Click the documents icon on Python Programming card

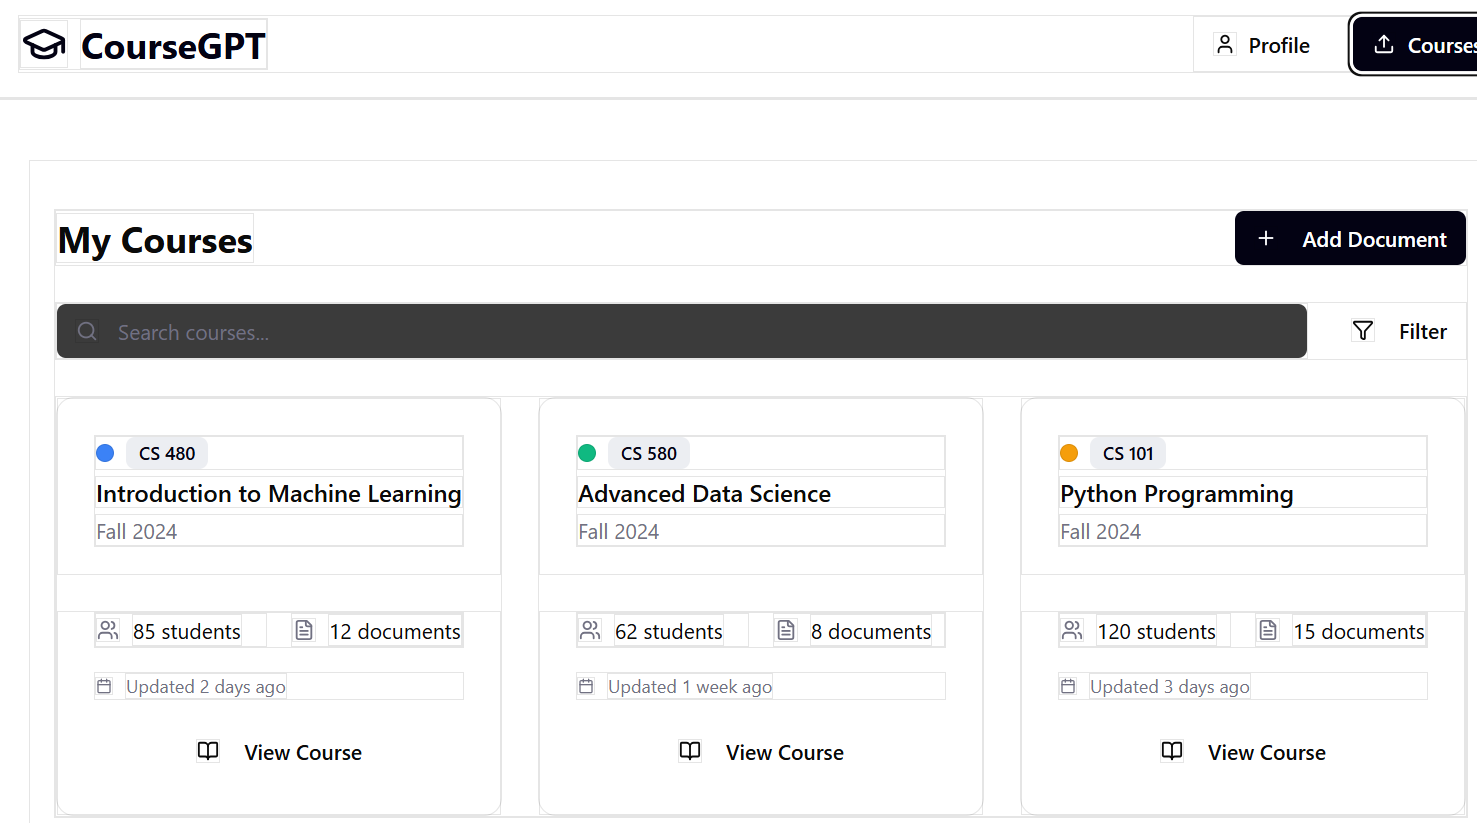[1268, 629]
